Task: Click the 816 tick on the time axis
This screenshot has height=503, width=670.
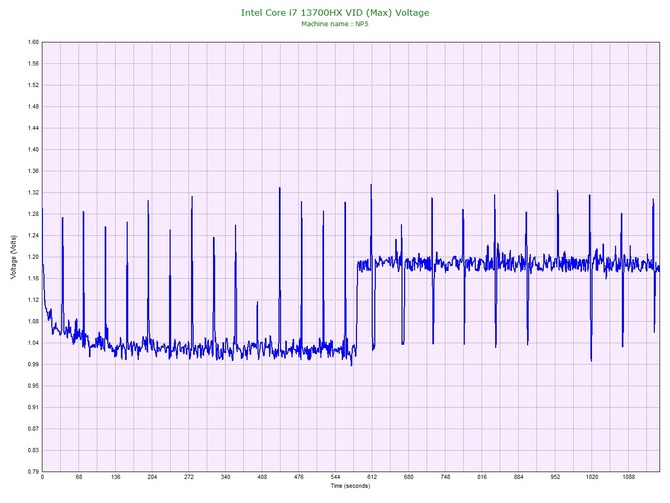Action: point(482,477)
